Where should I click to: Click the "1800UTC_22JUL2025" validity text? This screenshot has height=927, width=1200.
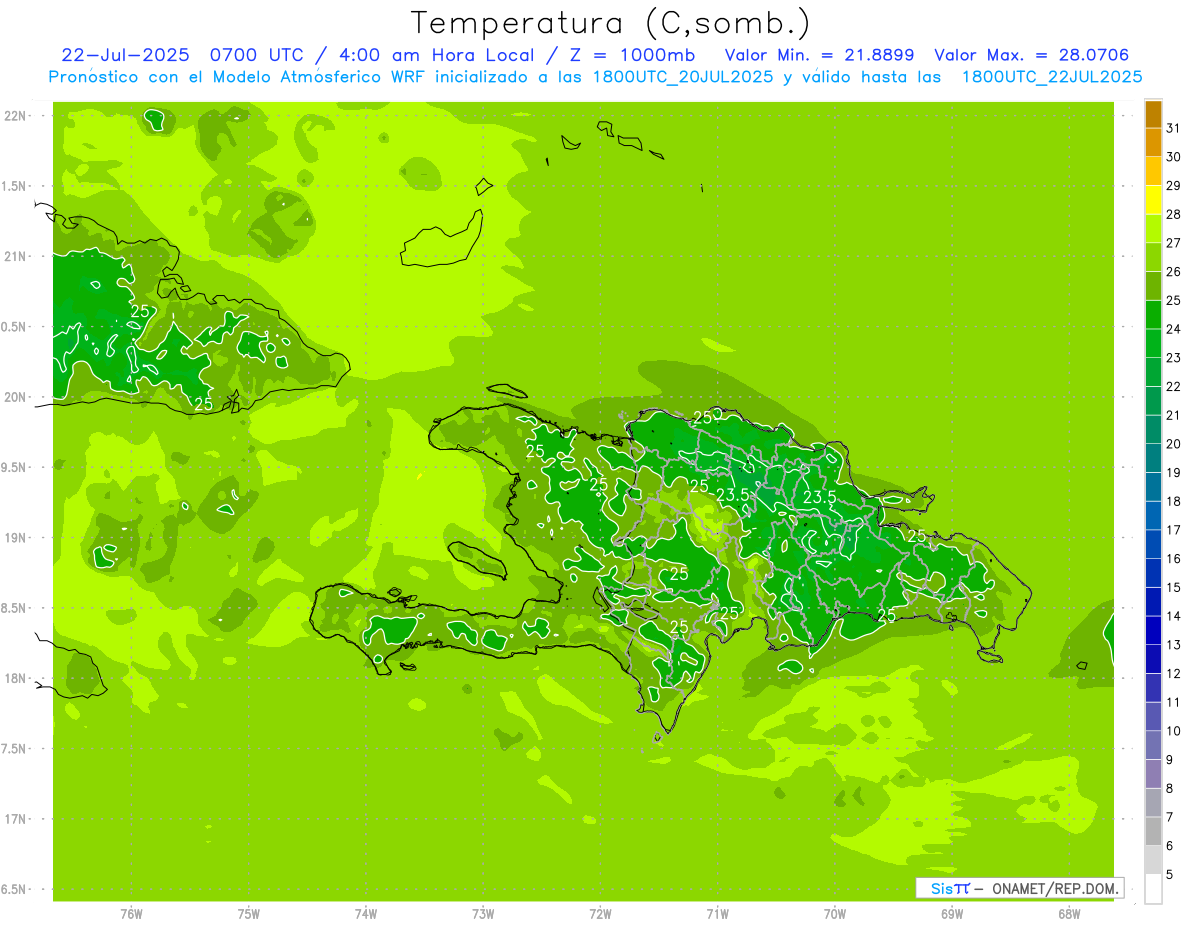pyautogui.click(x=1052, y=77)
